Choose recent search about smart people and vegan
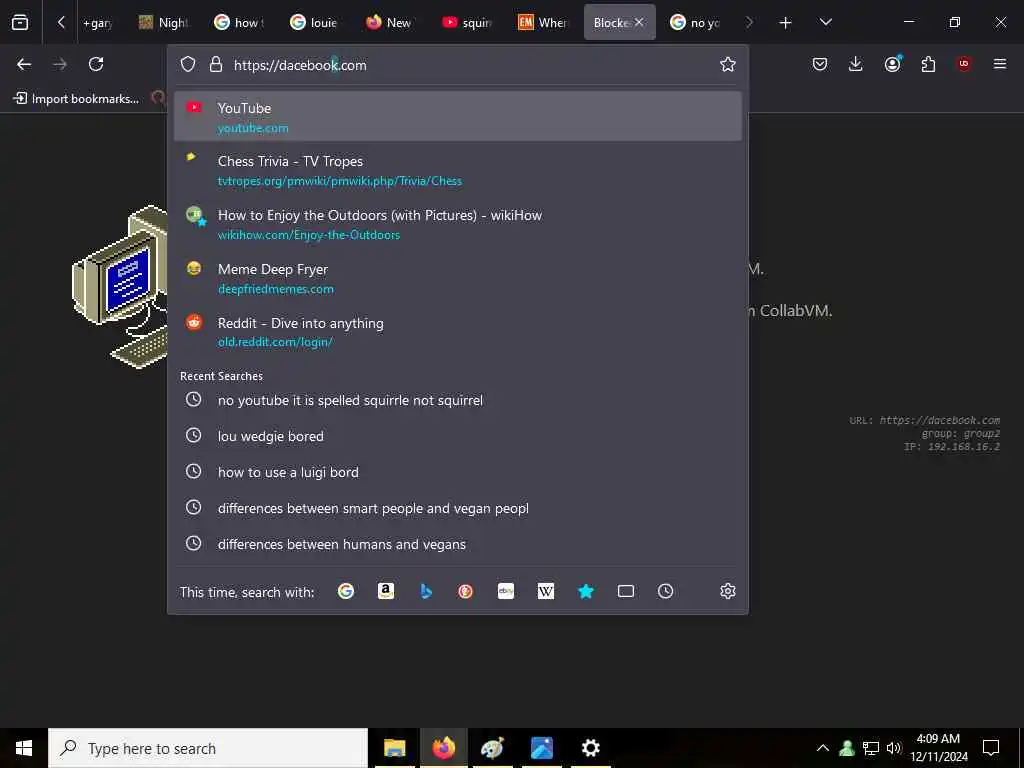 (x=458, y=507)
